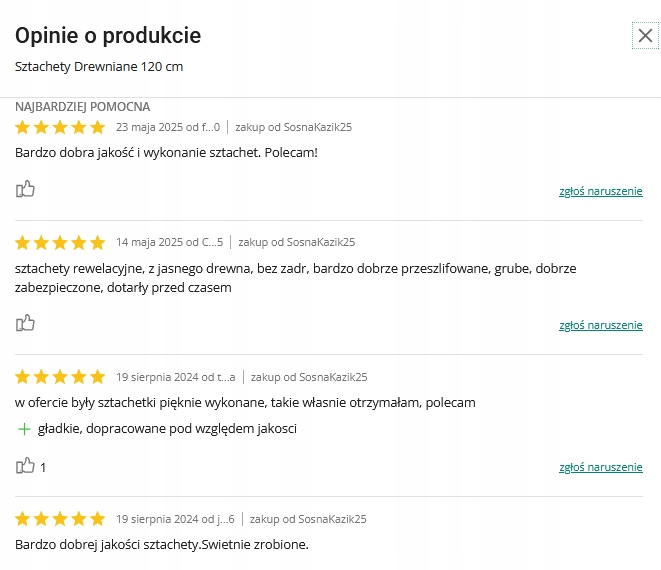Report abuse on the 14 maja 2025 review

click(600, 324)
